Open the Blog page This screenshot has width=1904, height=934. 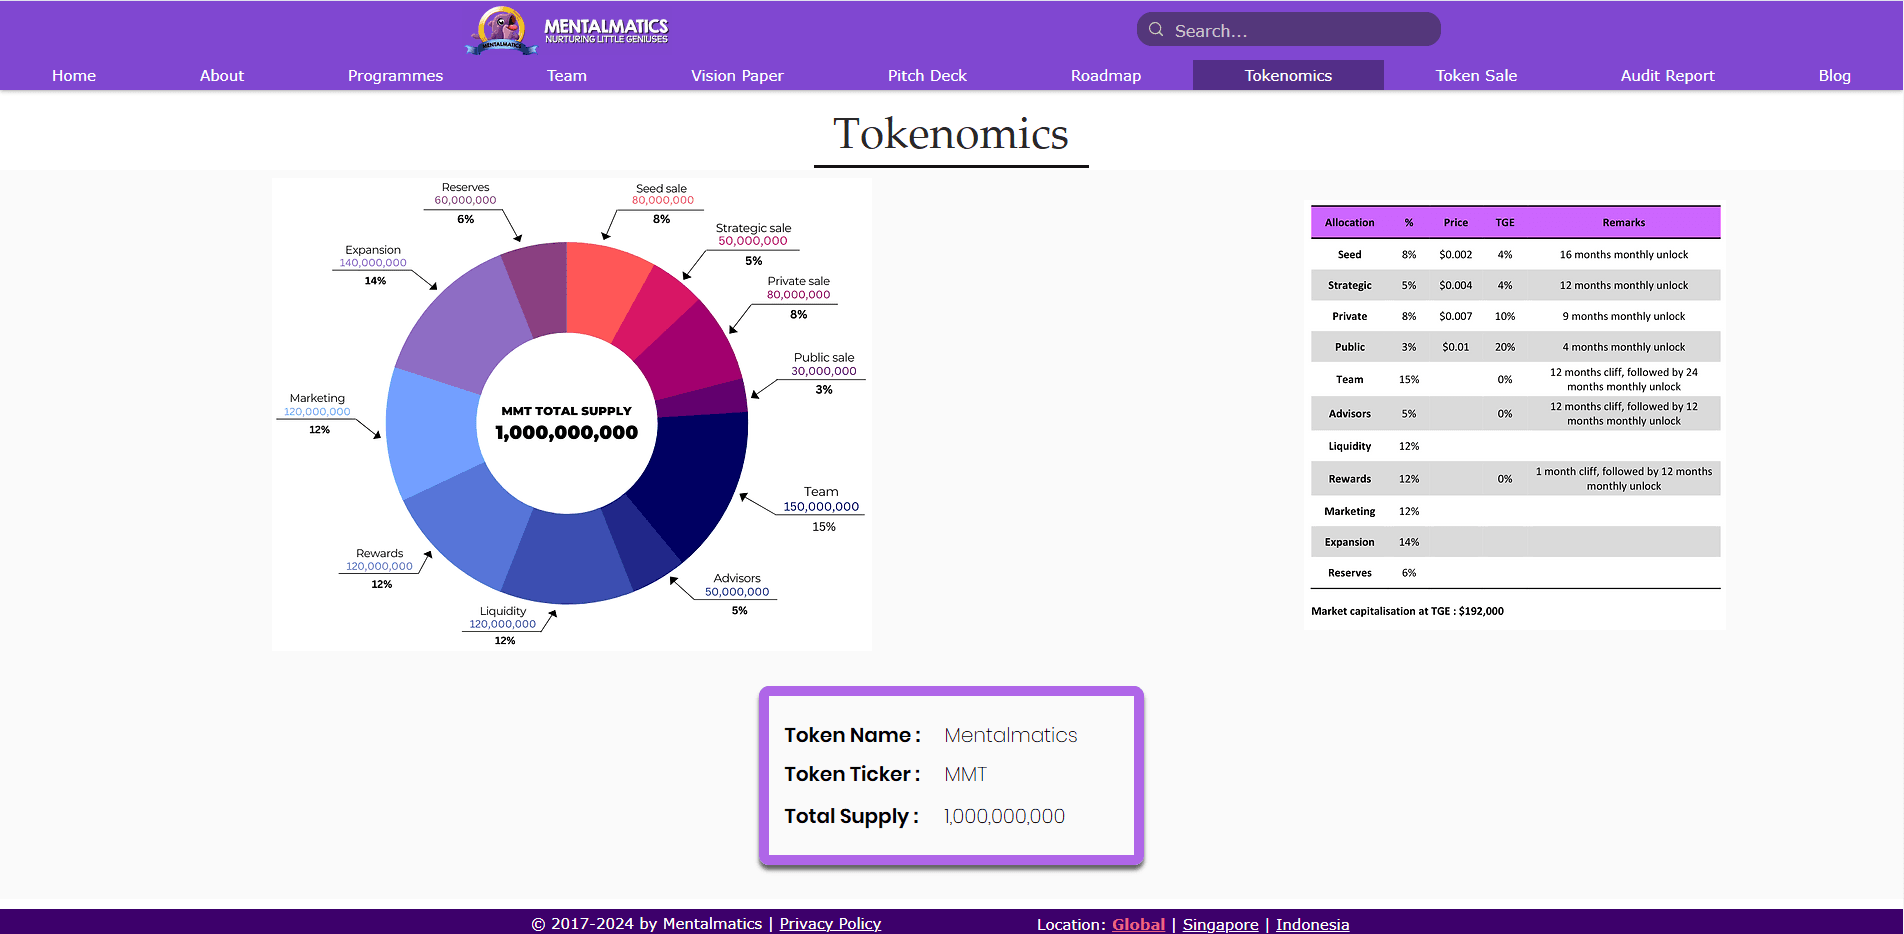point(1834,76)
